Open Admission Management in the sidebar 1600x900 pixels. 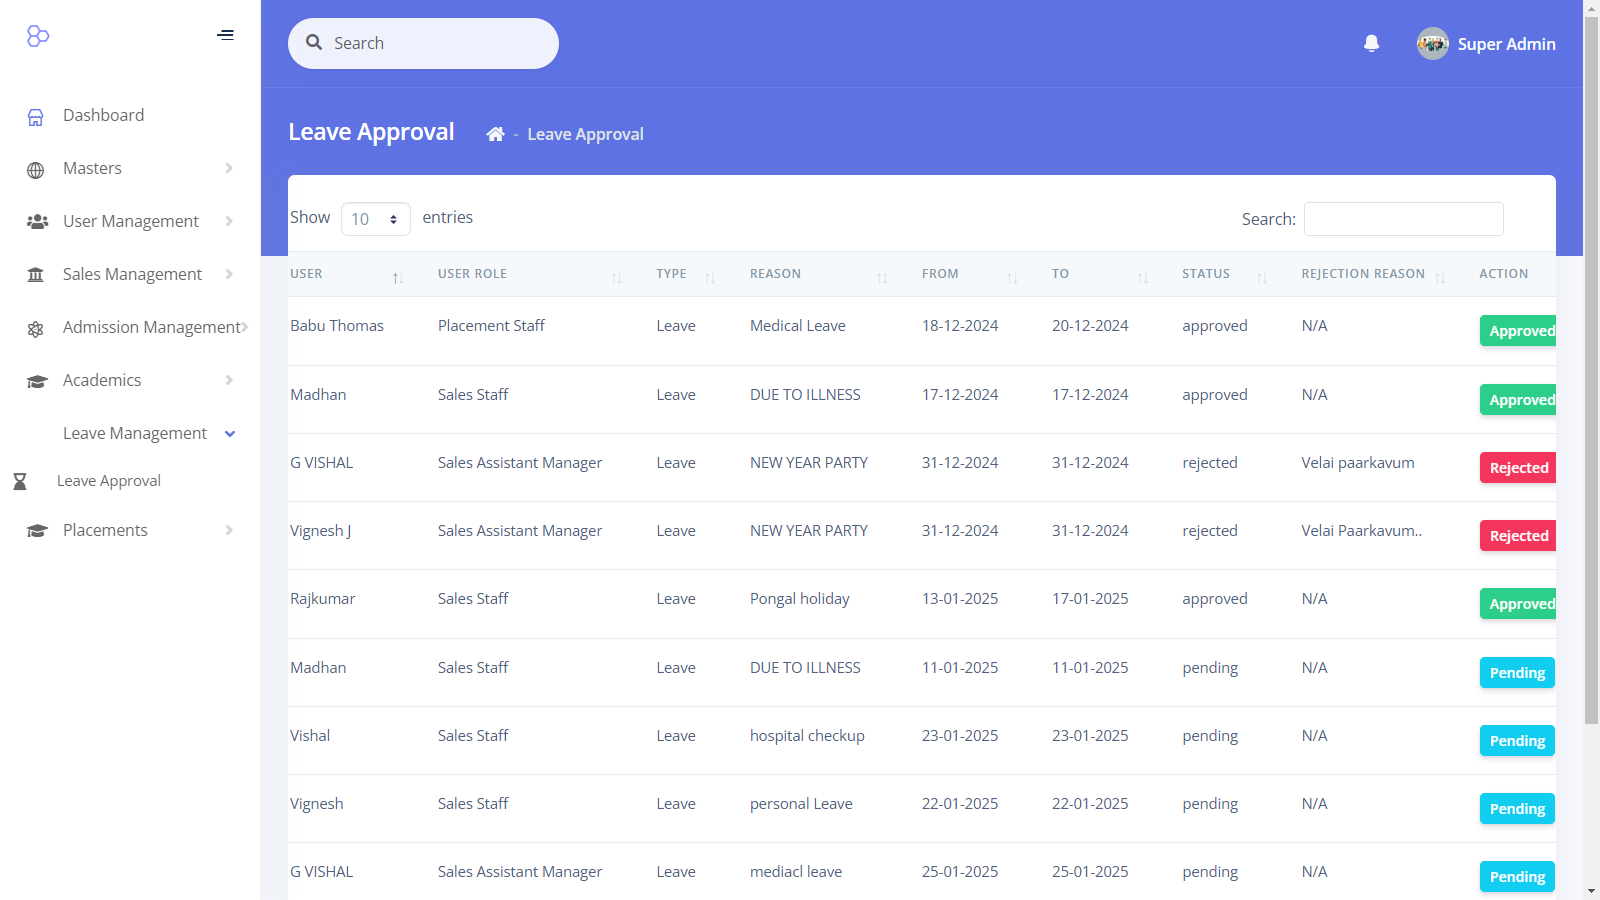coord(150,327)
